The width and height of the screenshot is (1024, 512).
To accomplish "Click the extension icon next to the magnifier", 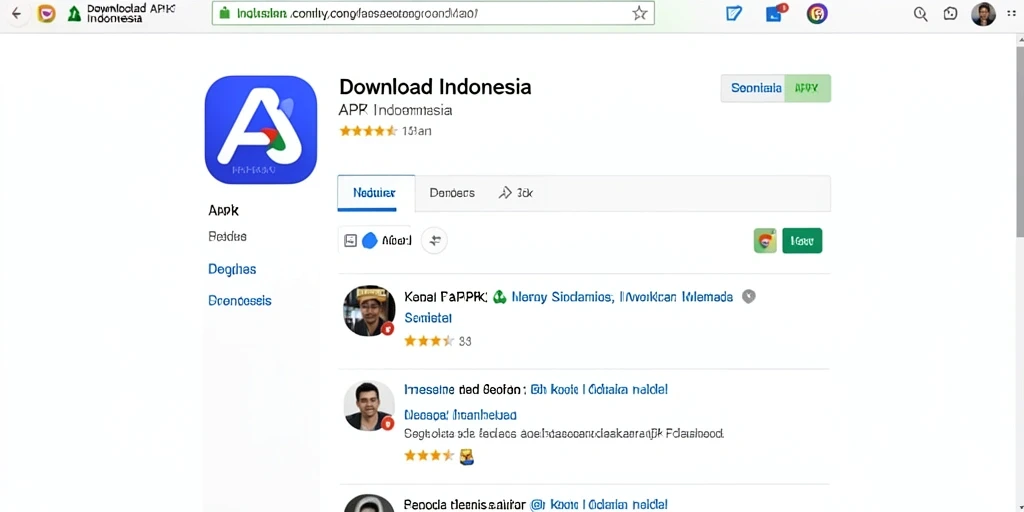I will [951, 14].
